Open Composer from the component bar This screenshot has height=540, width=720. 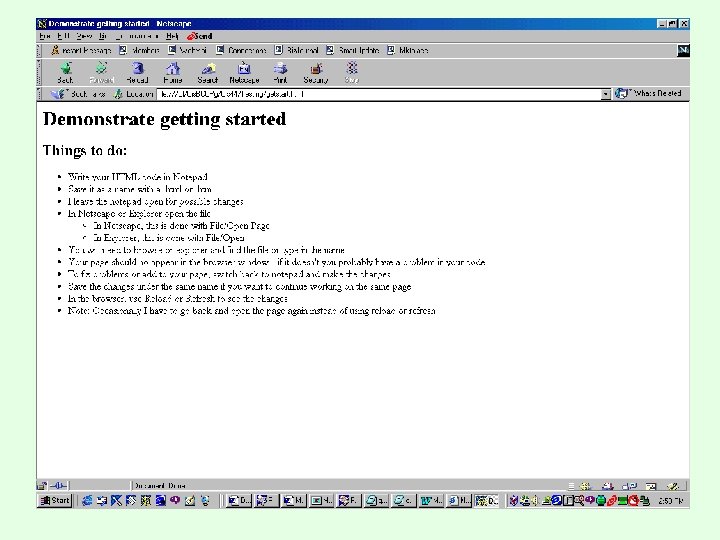click(x=673, y=486)
